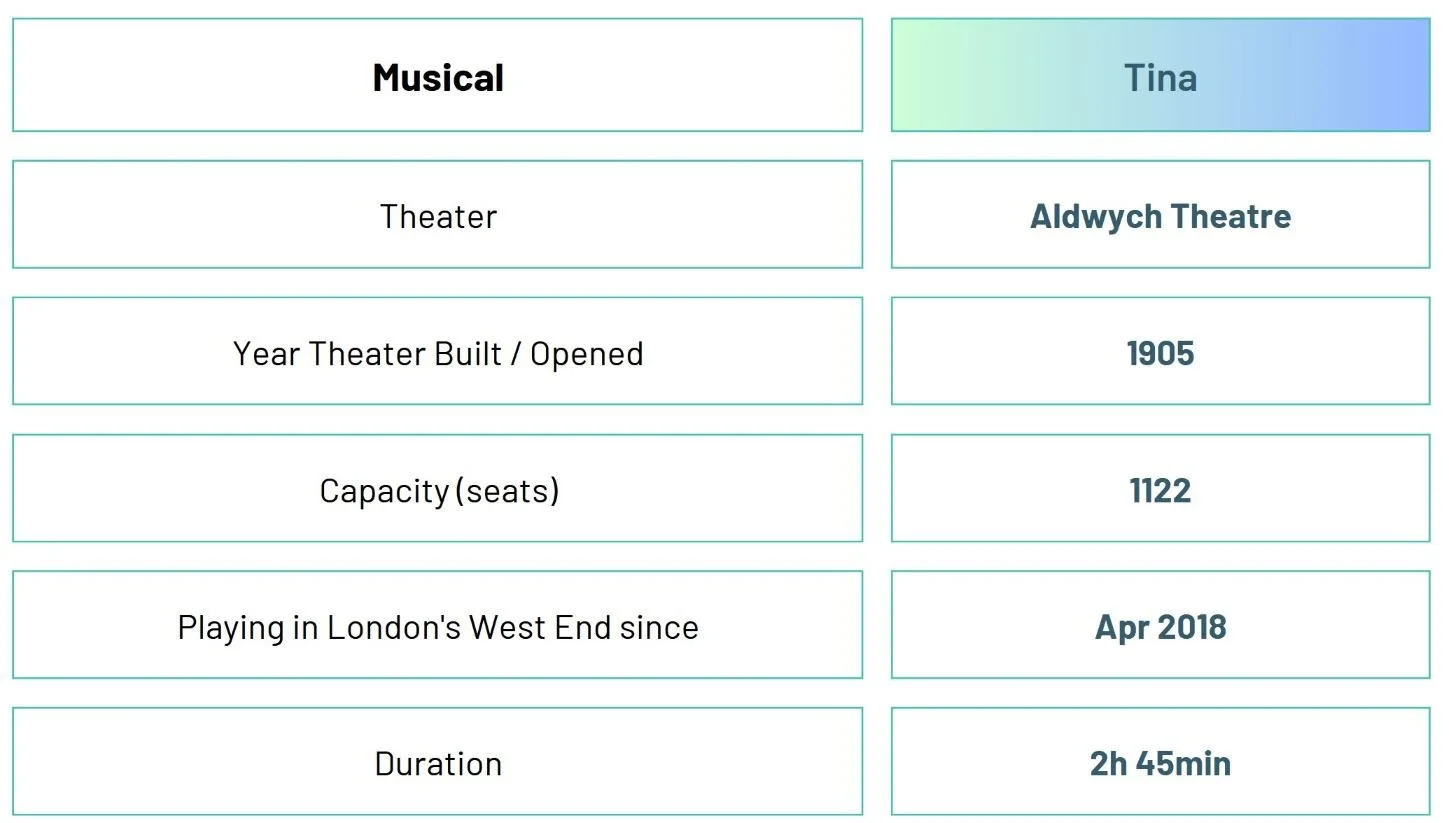Click the Capacity (seats) label cell
Viewport: 1449px width, 823px height.
click(437, 489)
